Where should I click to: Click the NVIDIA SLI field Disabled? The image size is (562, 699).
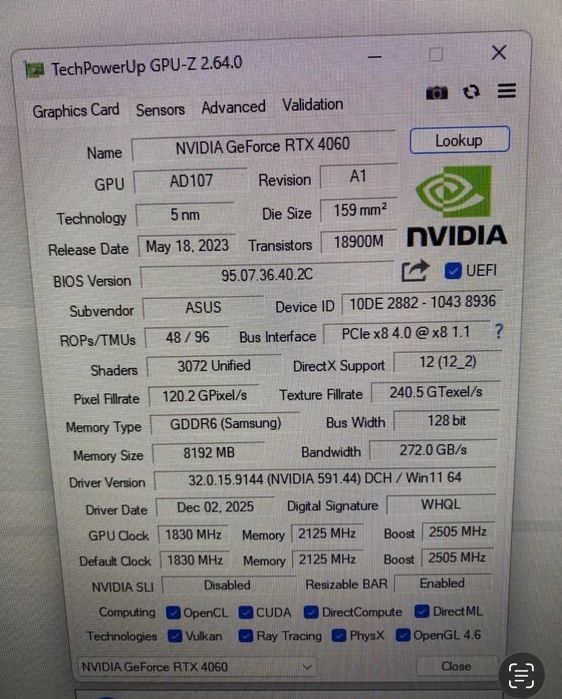point(227,585)
